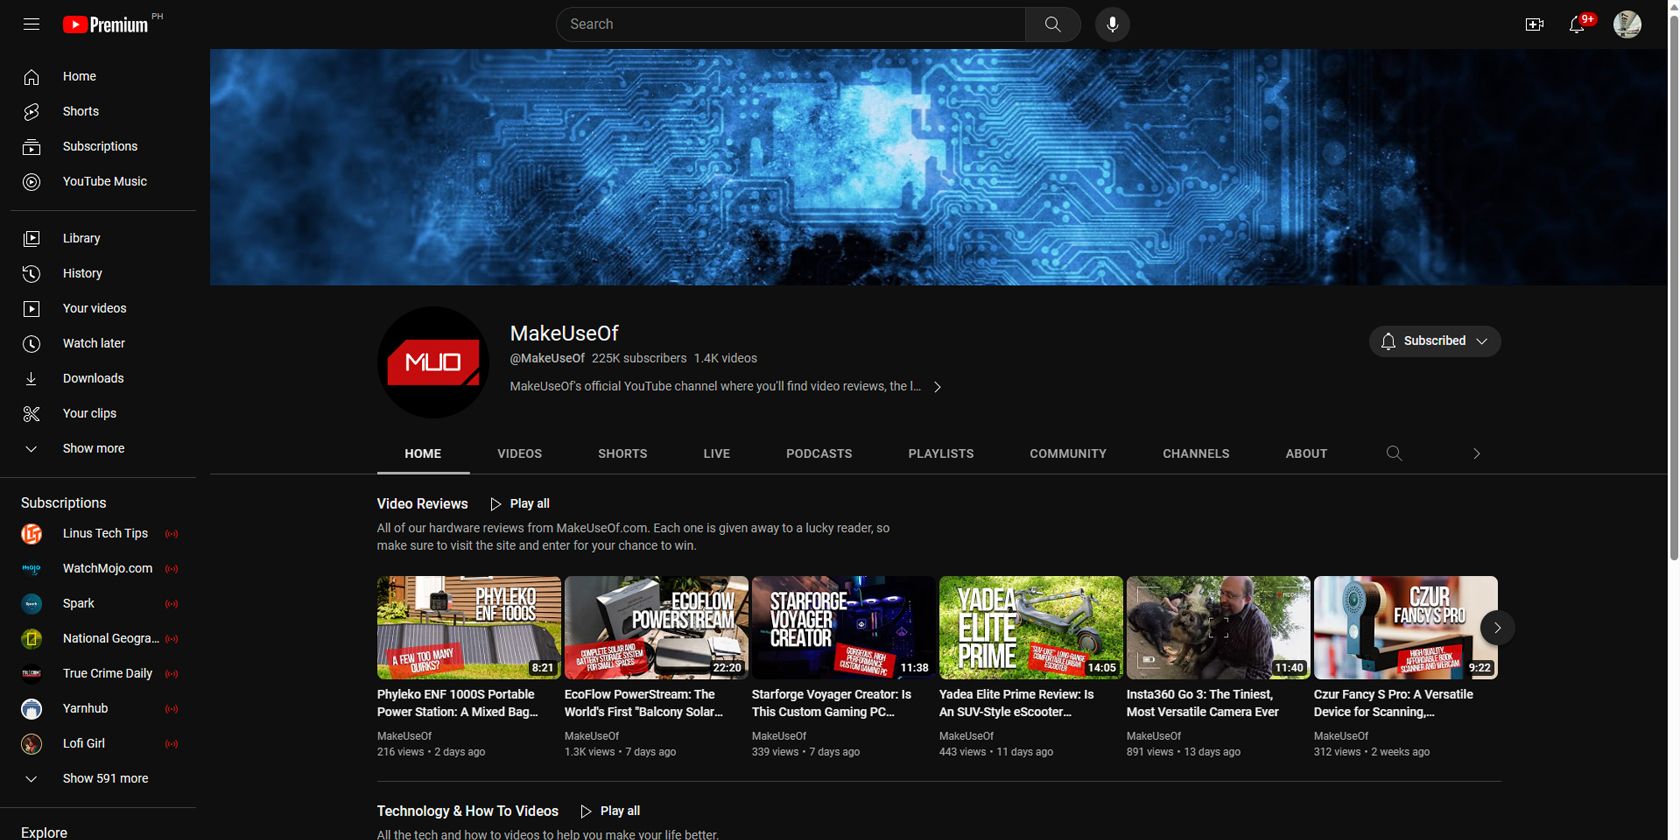Click the @MakeUseOf channel handle

(547, 358)
